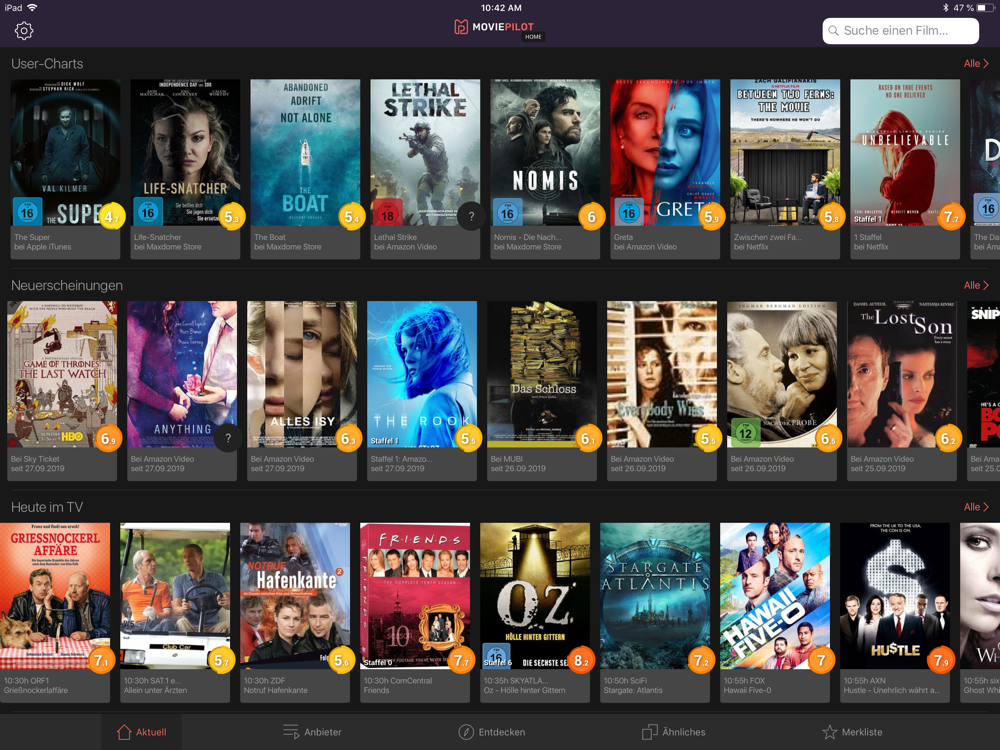The width and height of the screenshot is (1000, 750).
Task: Tap the unrated question mark on Lethal Strike
Action: [x=471, y=217]
